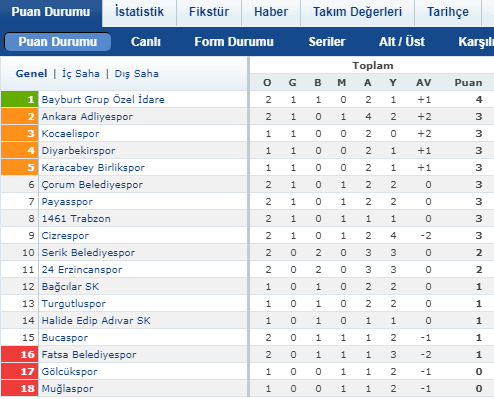Switch to the Fikstür tab
494x399 pixels.
[x=209, y=12]
